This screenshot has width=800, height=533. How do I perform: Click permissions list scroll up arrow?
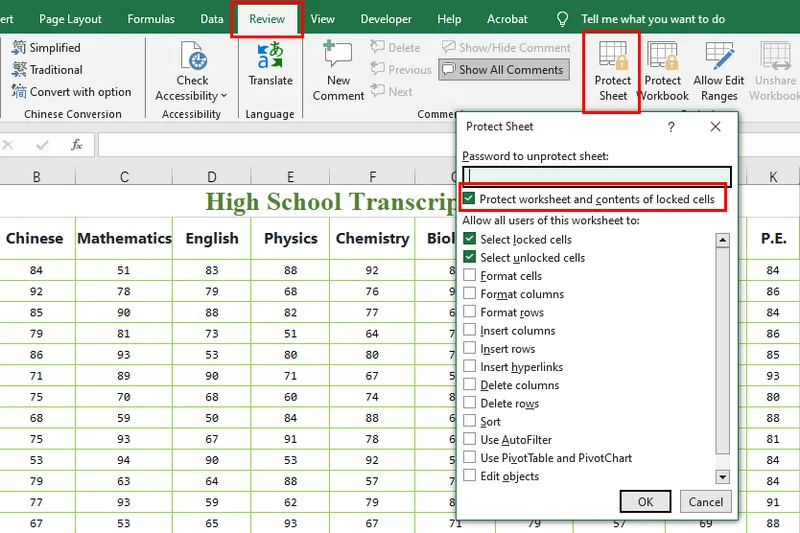coord(722,240)
